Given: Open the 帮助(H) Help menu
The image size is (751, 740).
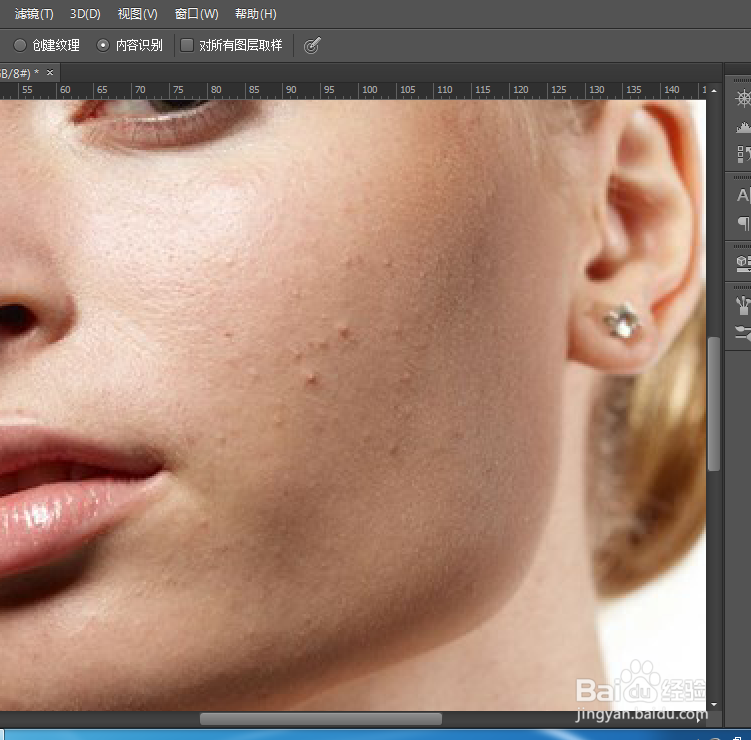Looking at the screenshot, I should [x=255, y=14].
